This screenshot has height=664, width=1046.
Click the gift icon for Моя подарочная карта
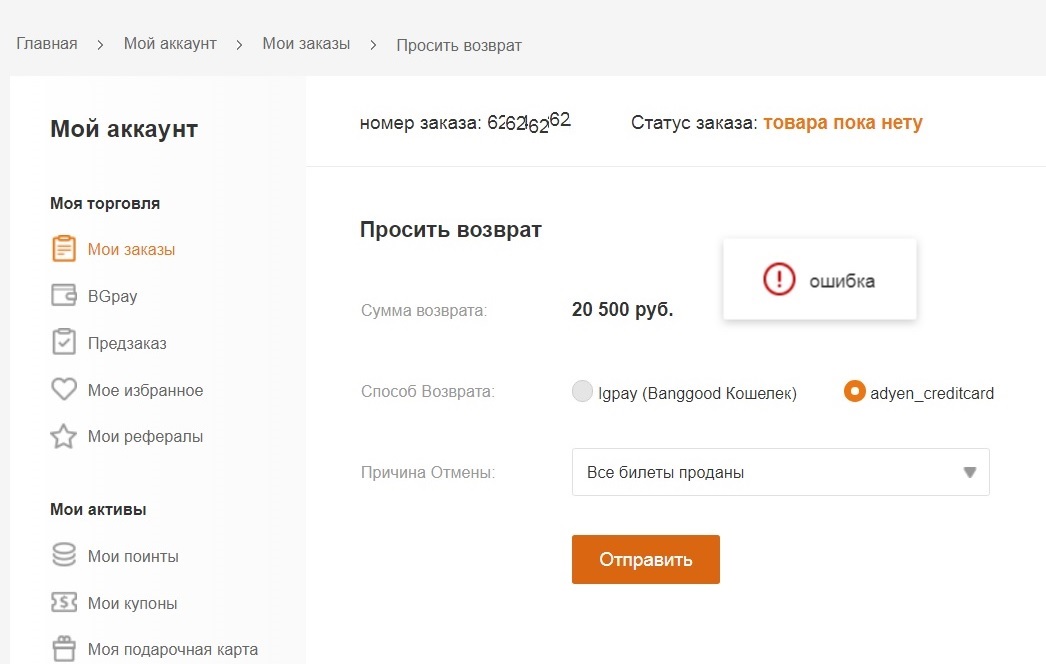click(64, 649)
